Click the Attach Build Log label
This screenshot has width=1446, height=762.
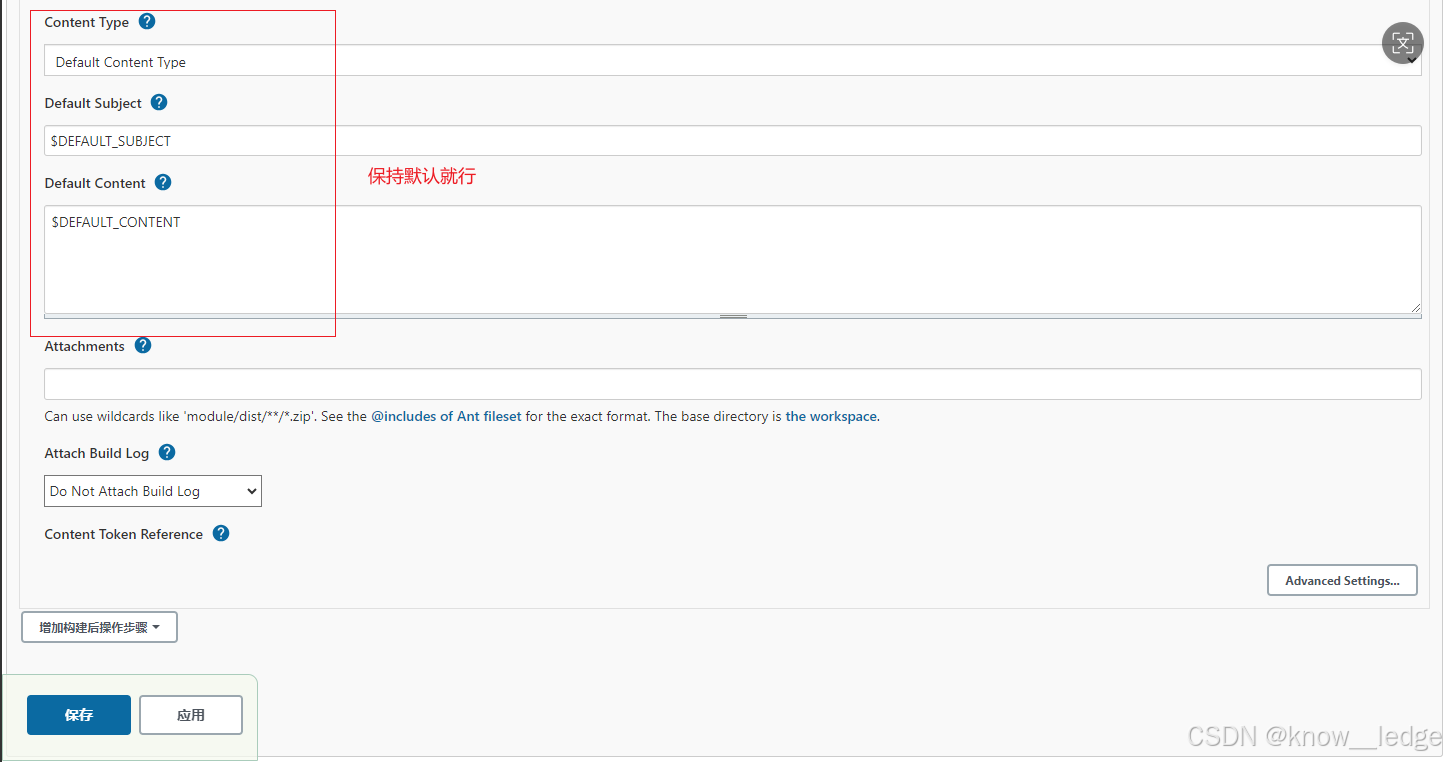(x=97, y=453)
